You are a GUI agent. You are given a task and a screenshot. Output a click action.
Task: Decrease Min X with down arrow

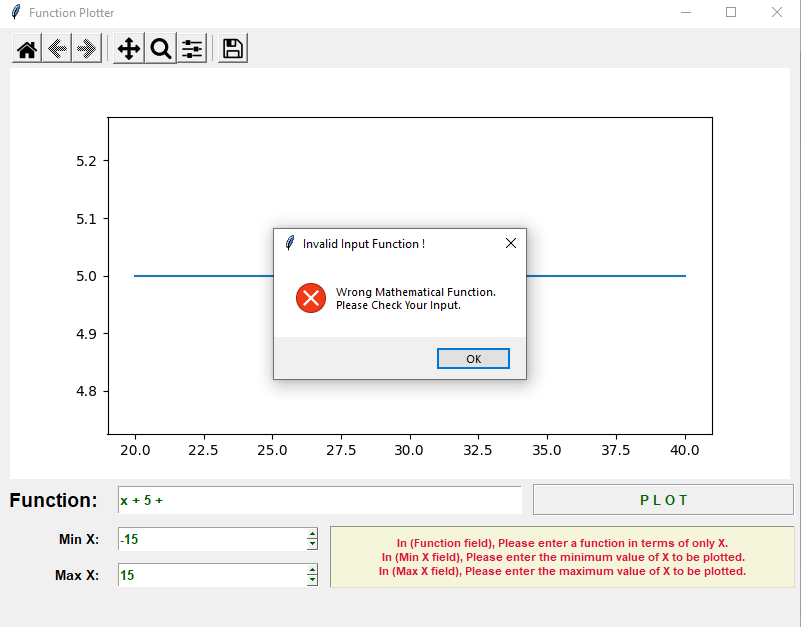pos(312,544)
